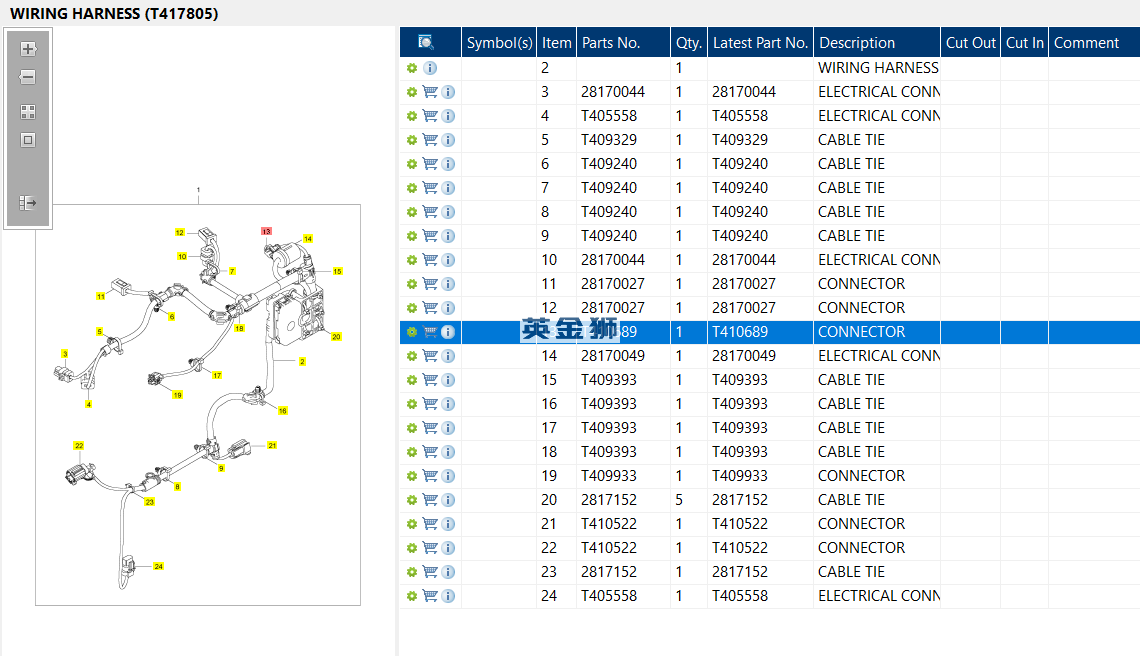Click latest part number 28170049 cell
1140x656 pixels.
coord(744,356)
